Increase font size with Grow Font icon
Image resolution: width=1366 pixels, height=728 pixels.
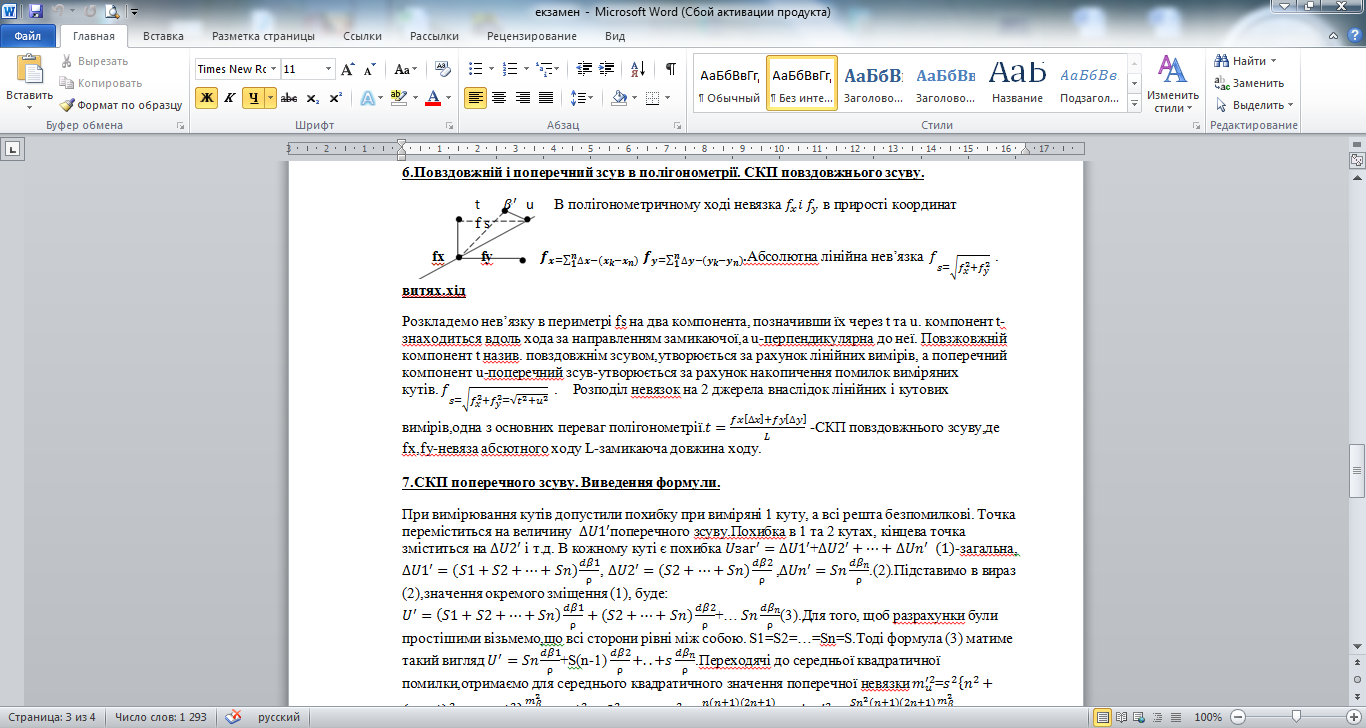(347, 69)
